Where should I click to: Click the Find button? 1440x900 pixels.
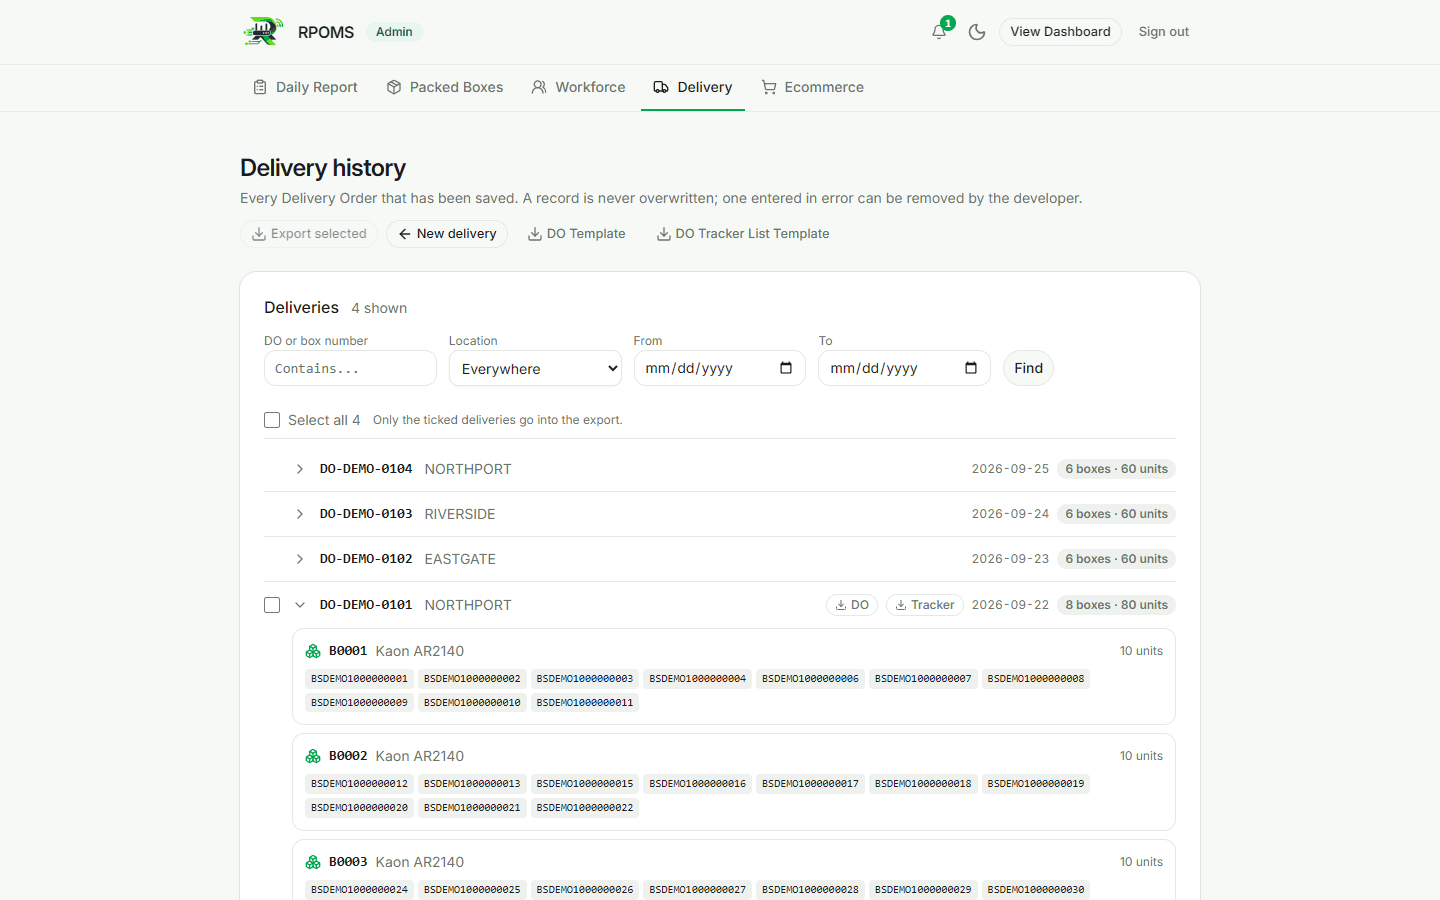tap(1028, 368)
